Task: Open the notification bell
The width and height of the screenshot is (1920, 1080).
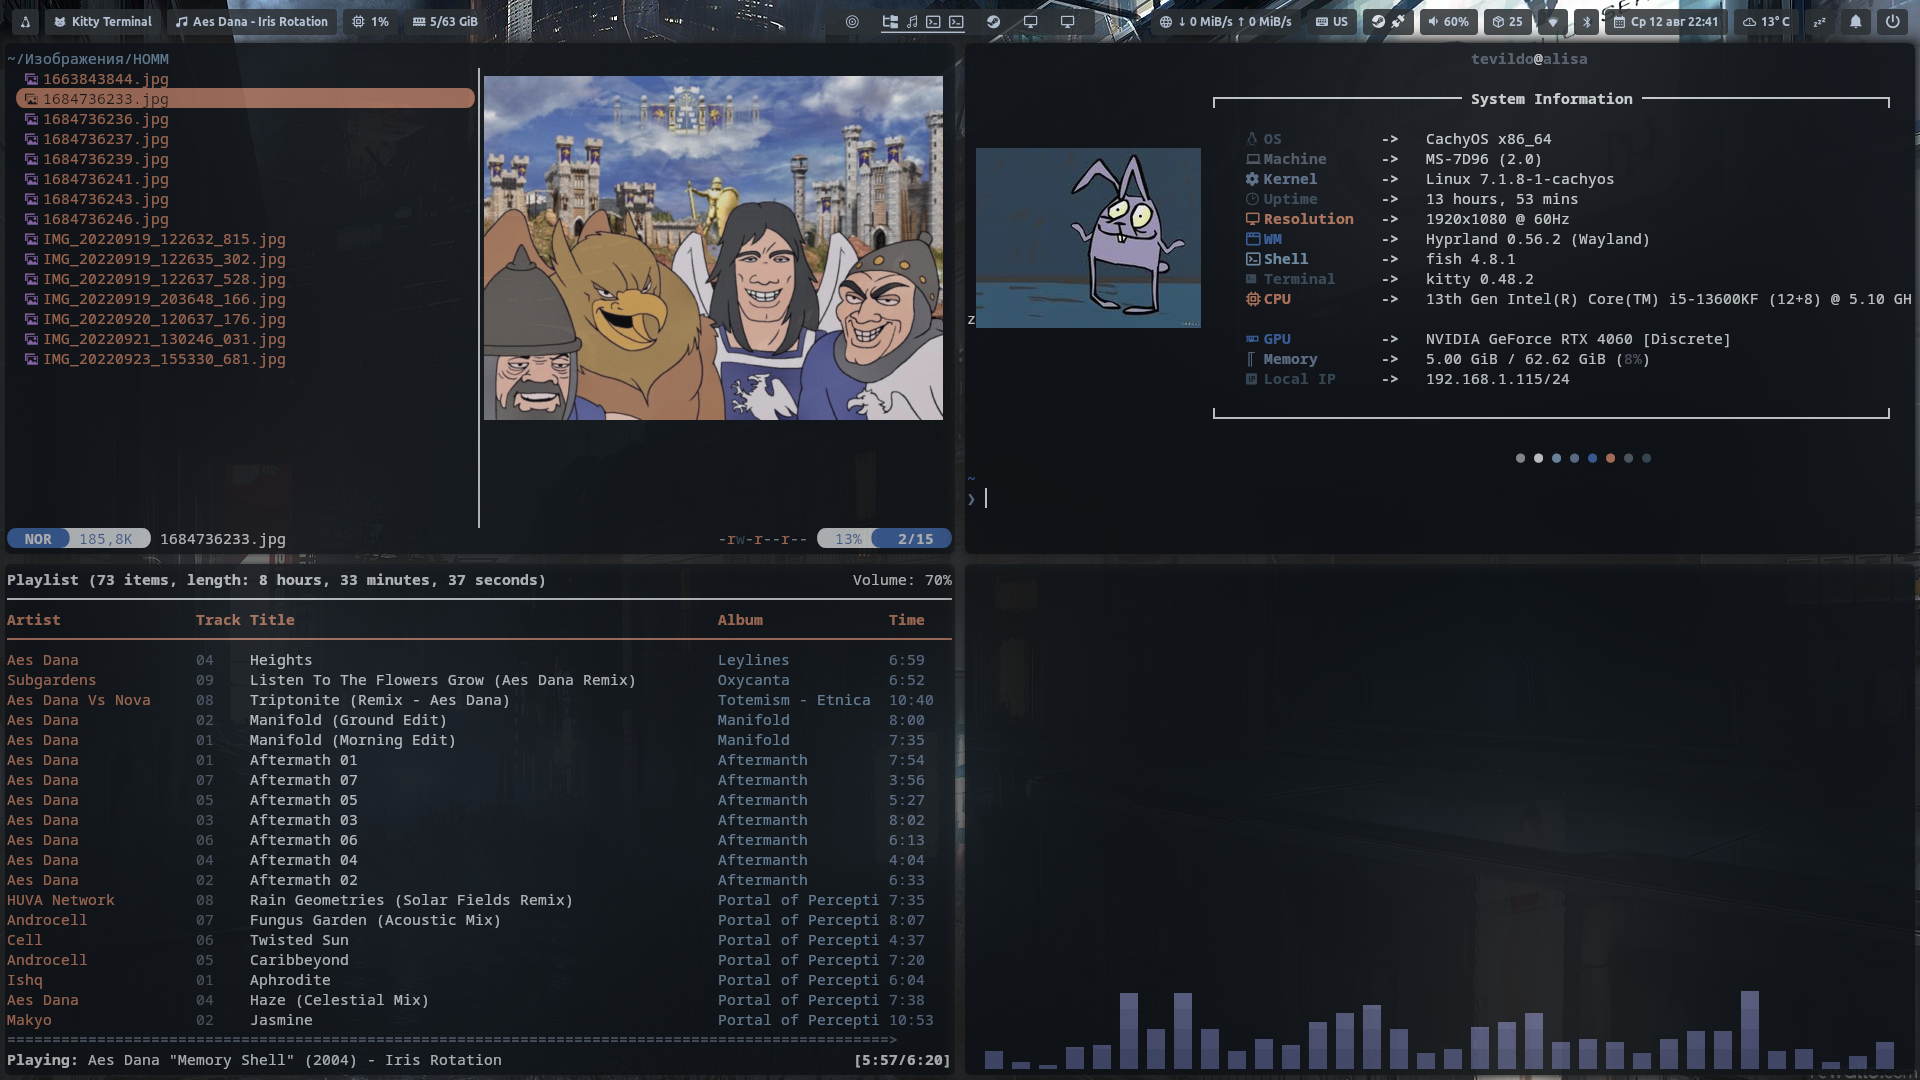Action: (1856, 21)
